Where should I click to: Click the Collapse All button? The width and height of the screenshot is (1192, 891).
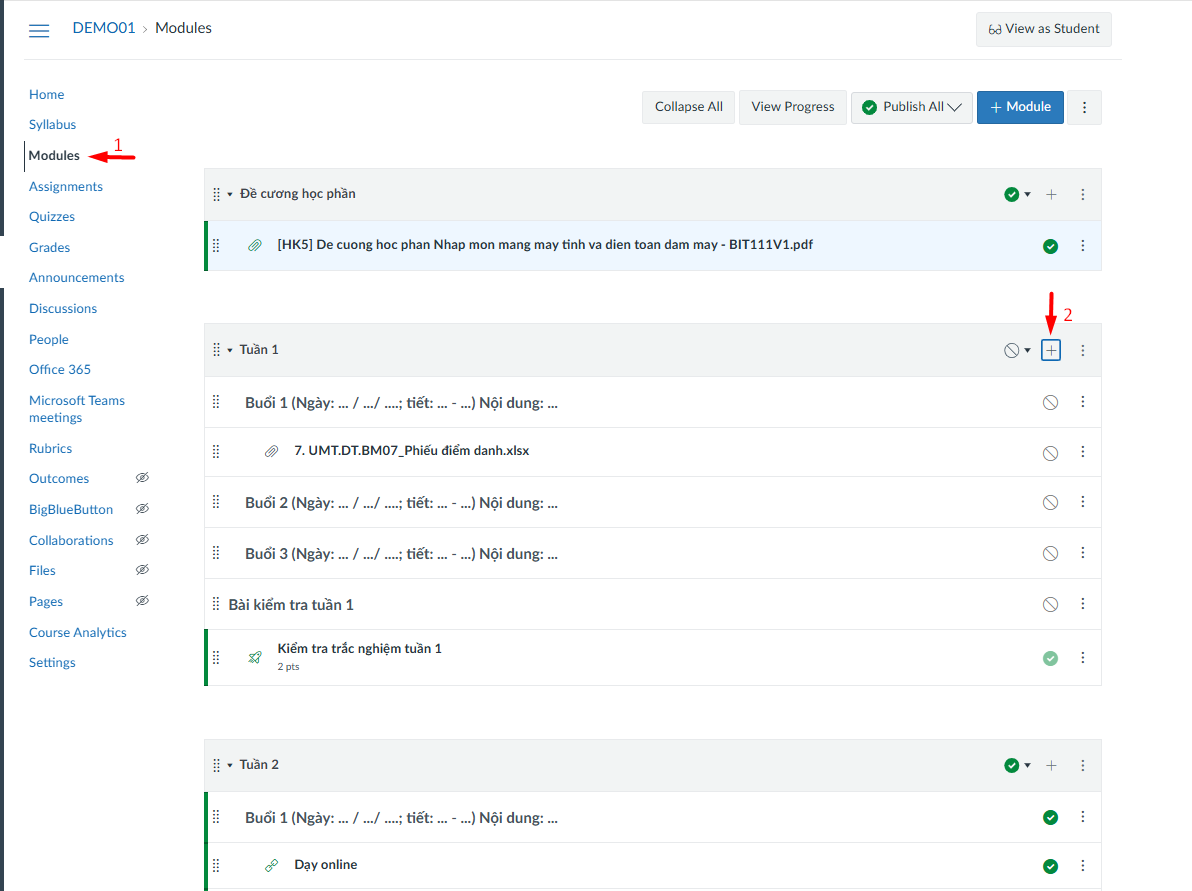coord(688,107)
